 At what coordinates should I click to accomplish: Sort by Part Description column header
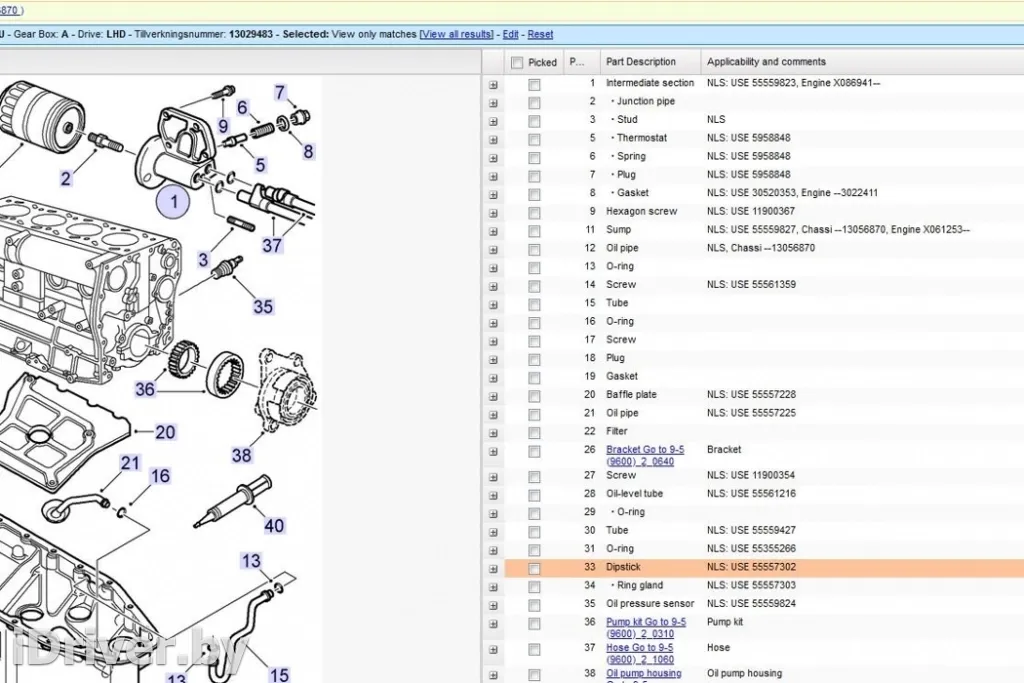coord(641,62)
